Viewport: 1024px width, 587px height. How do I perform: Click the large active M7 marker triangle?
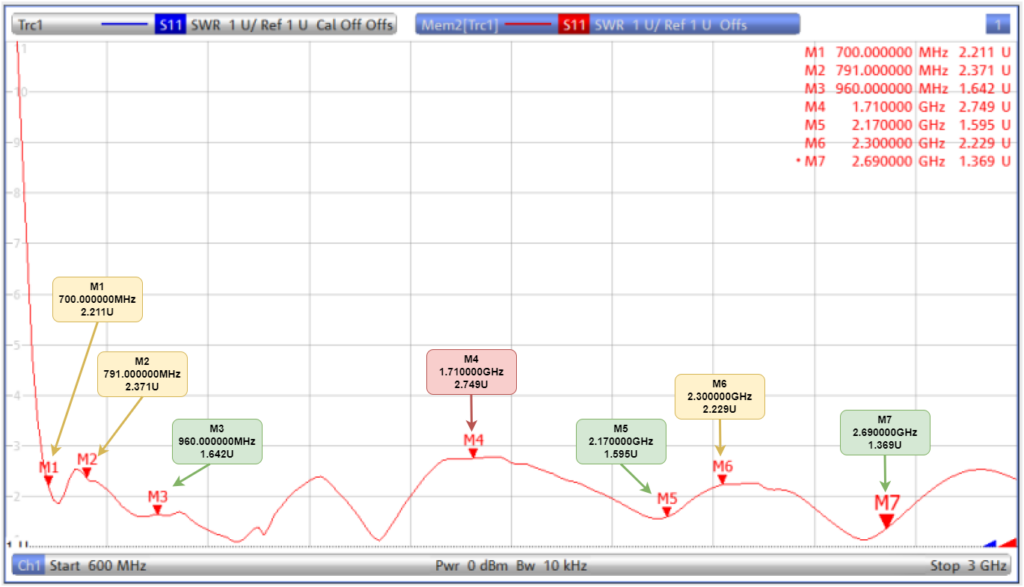click(886, 520)
